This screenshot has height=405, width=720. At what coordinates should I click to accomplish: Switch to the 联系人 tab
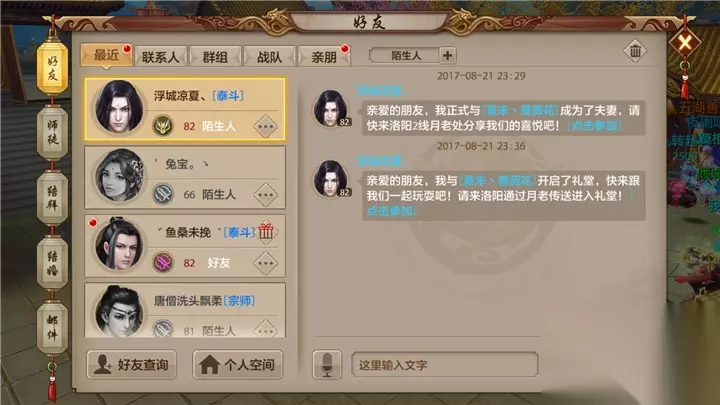[160, 57]
